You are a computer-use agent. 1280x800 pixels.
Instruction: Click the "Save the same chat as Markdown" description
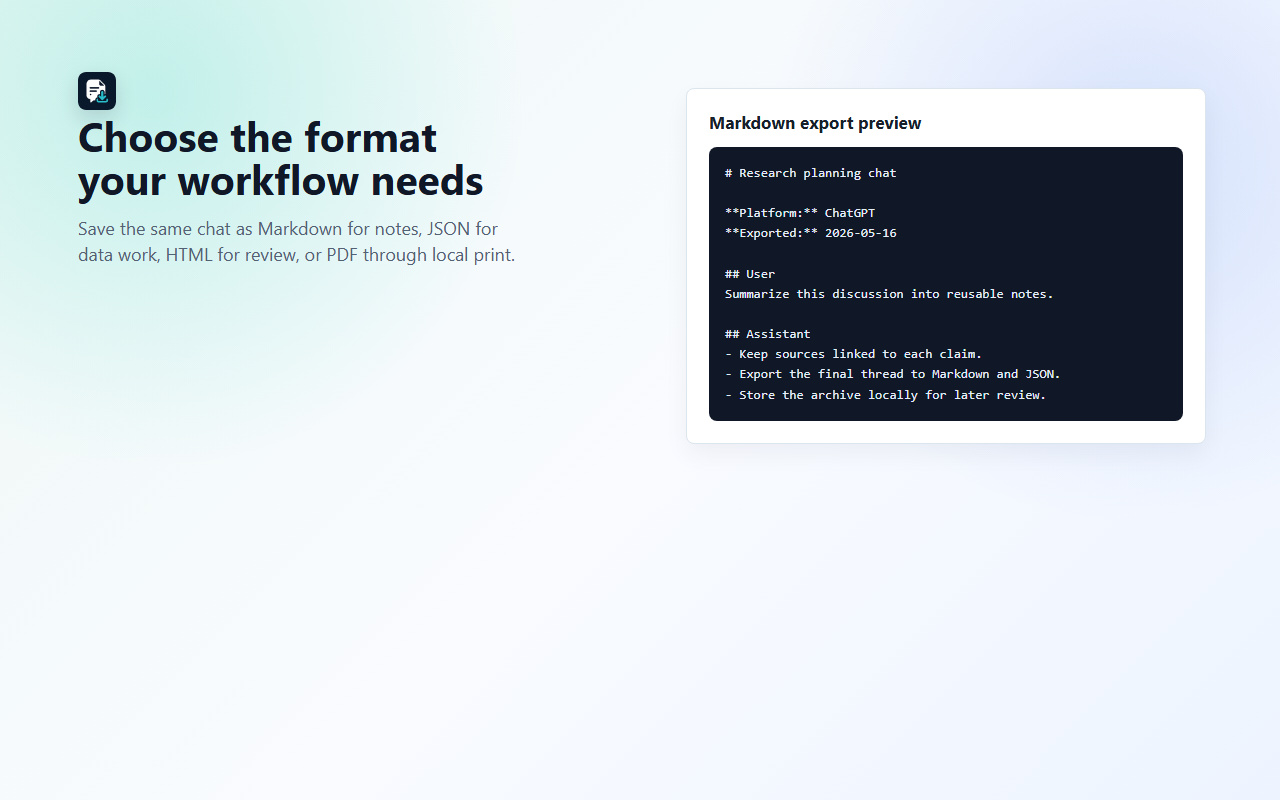[x=297, y=242]
